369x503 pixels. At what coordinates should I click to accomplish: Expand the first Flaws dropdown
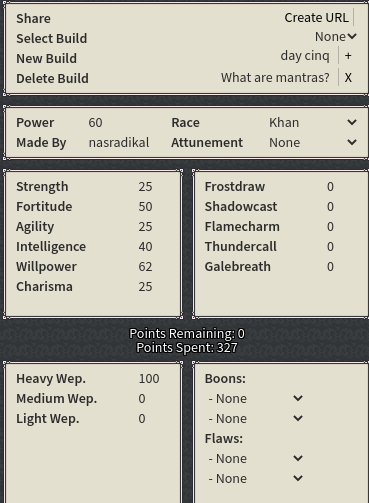(x=256, y=459)
